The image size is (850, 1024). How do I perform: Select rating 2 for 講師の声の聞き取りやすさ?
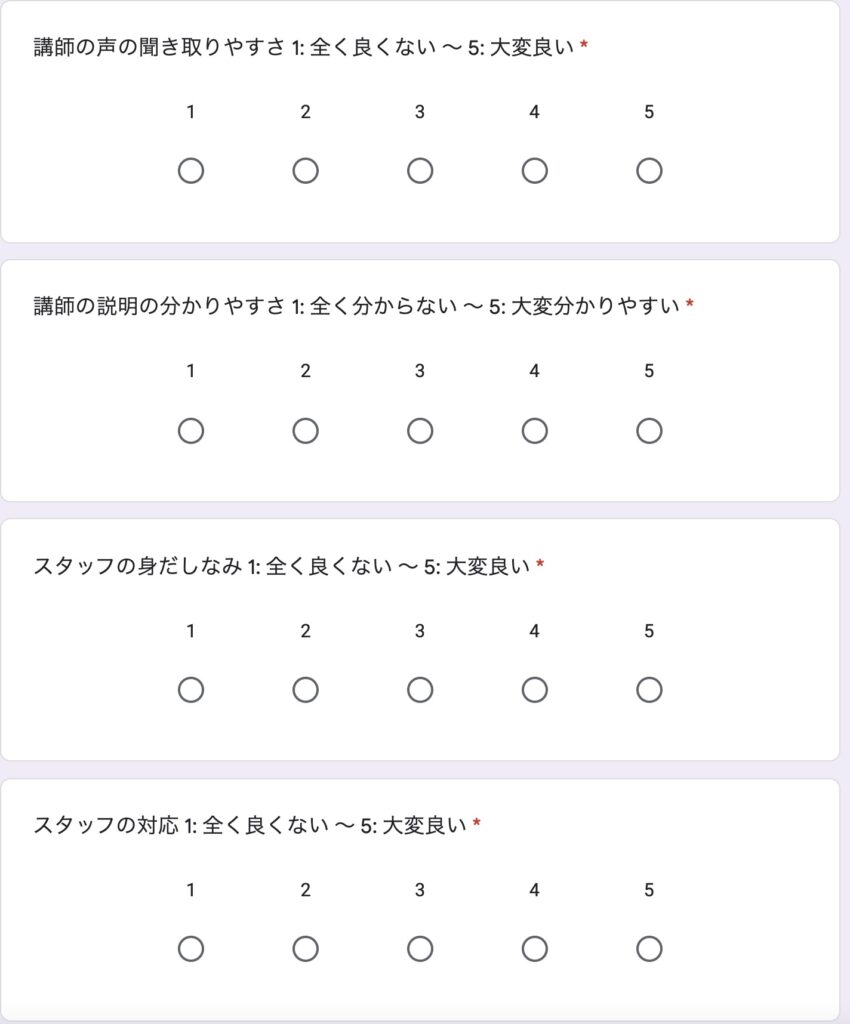tap(306, 171)
